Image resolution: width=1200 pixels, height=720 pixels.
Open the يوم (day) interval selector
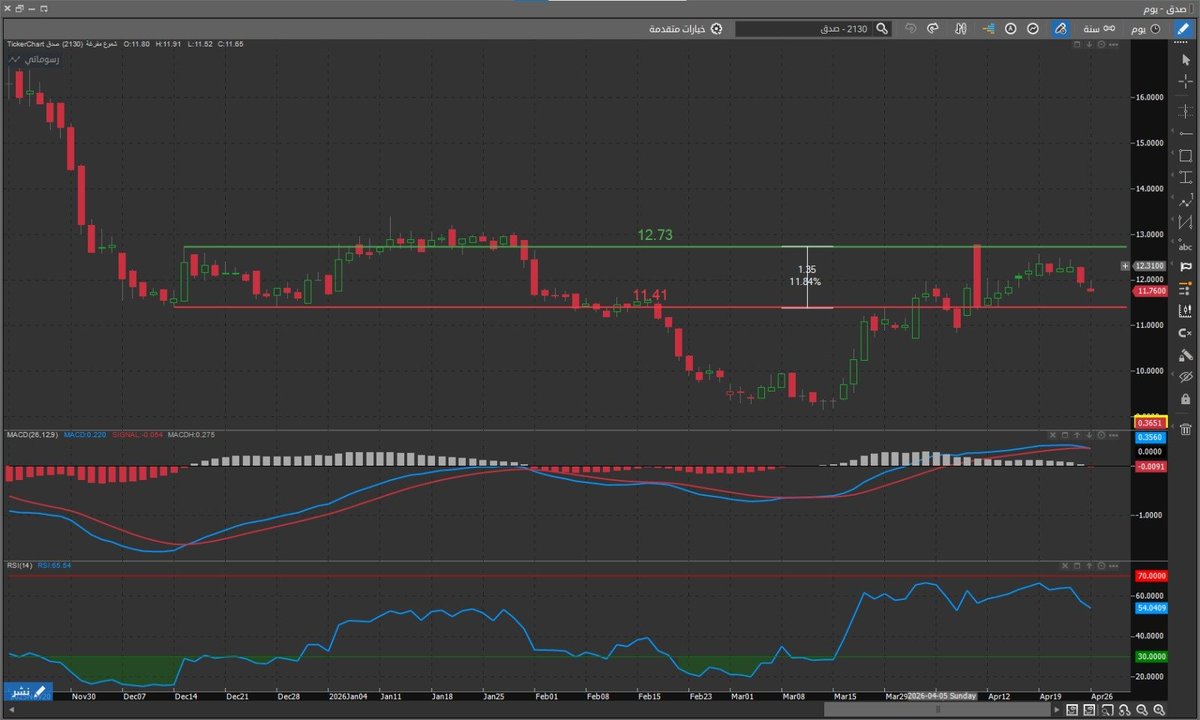[1146, 29]
